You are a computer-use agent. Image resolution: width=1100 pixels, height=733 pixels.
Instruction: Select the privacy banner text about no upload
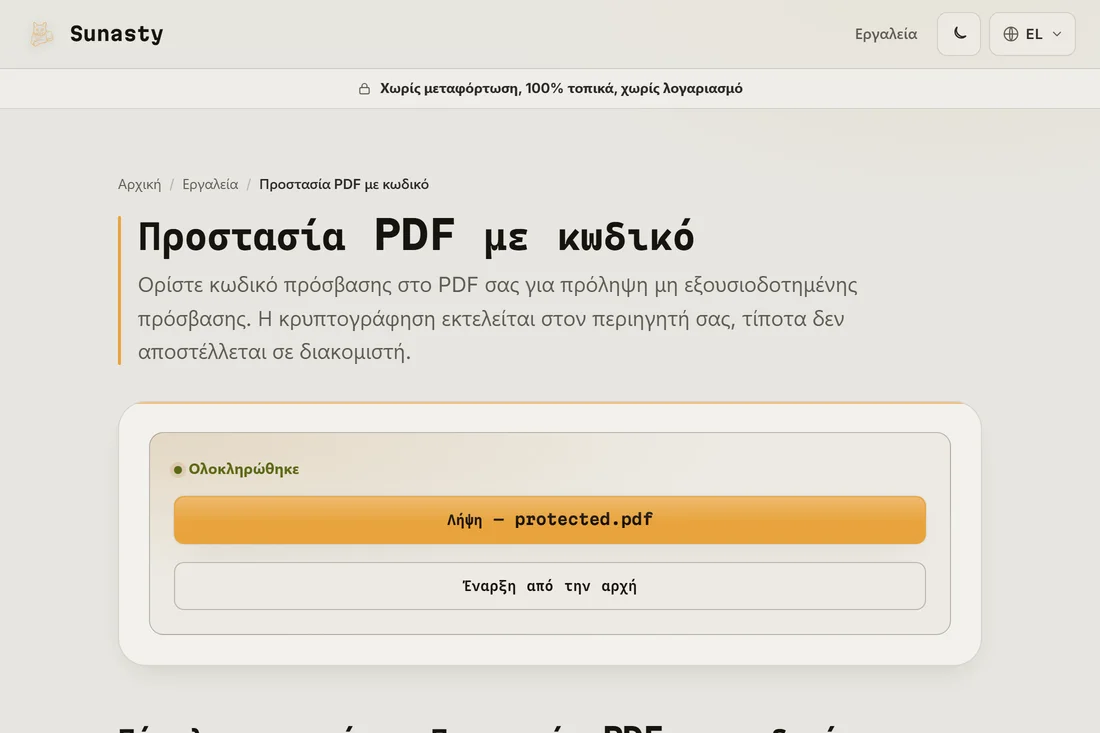pos(561,88)
